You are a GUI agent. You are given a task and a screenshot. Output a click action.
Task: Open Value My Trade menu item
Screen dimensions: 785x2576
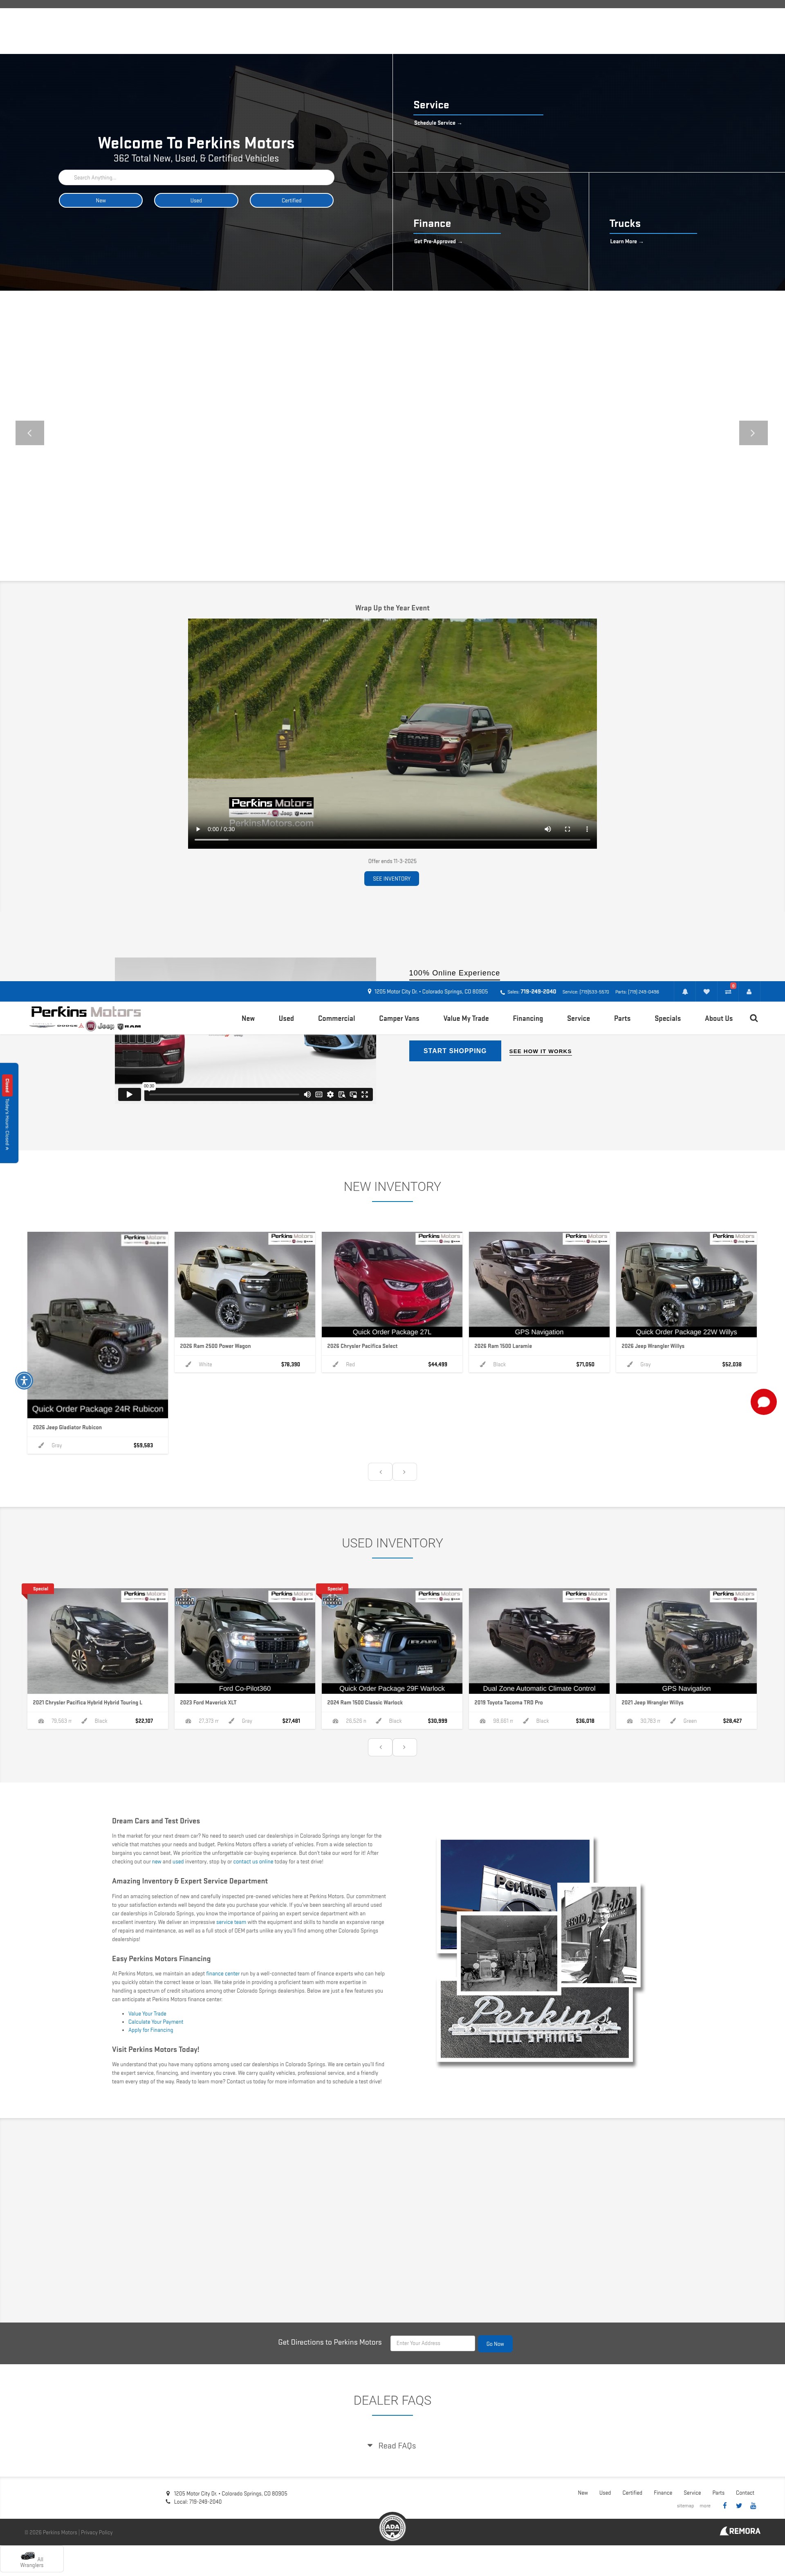(x=466, y=1018)
